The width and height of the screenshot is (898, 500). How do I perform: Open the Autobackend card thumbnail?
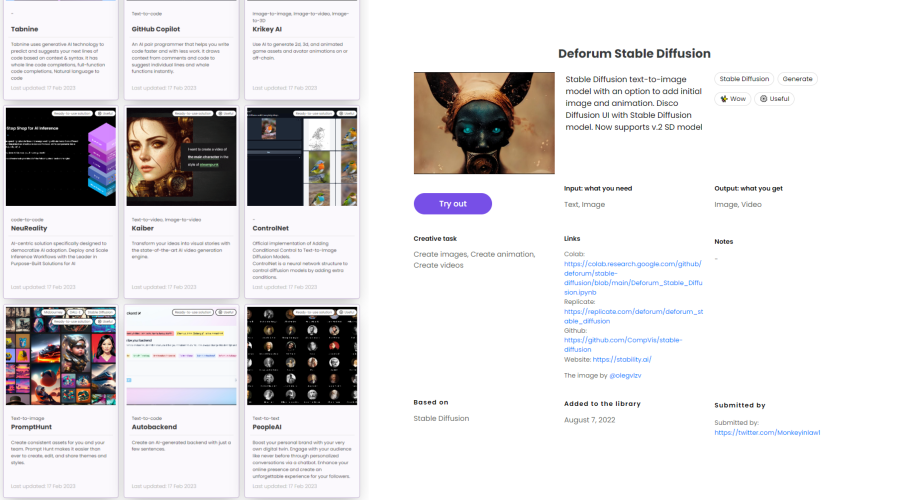(182, 356)
